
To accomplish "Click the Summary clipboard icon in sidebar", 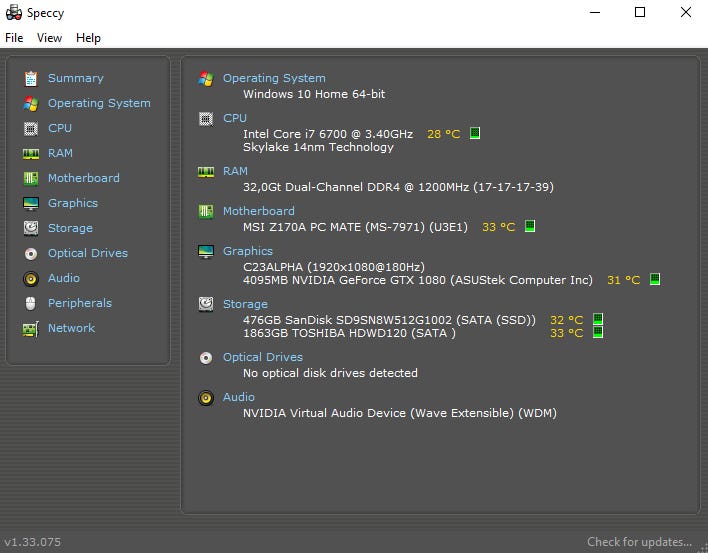I will 30,78.
